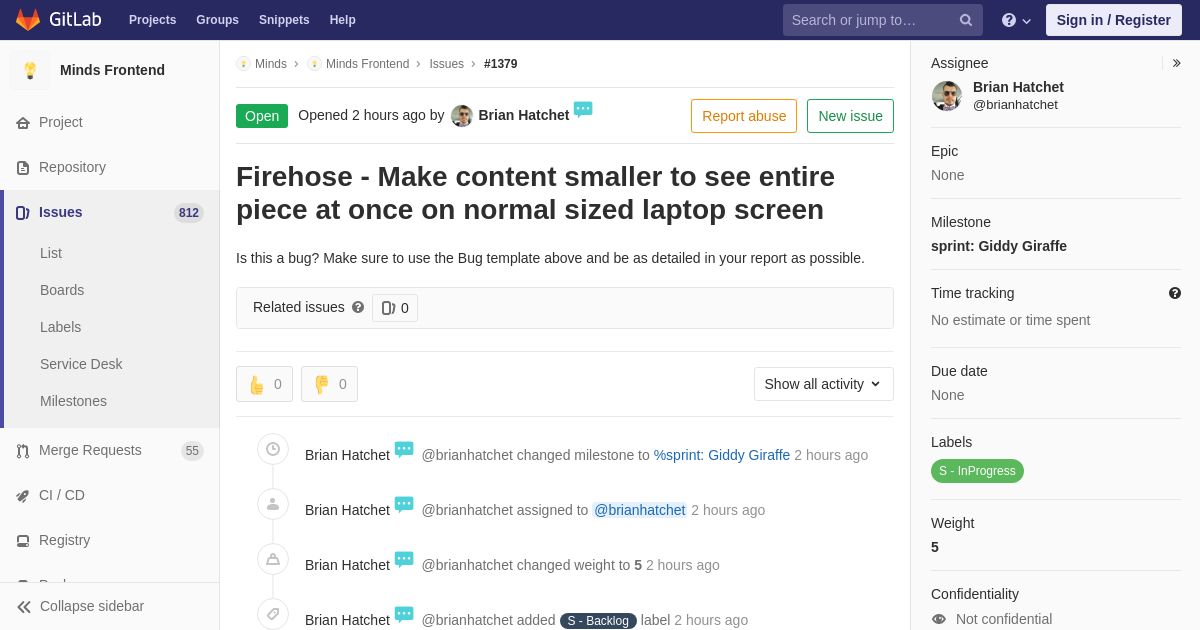Open the Brian Hatchet author link

[x=524, y=115]
